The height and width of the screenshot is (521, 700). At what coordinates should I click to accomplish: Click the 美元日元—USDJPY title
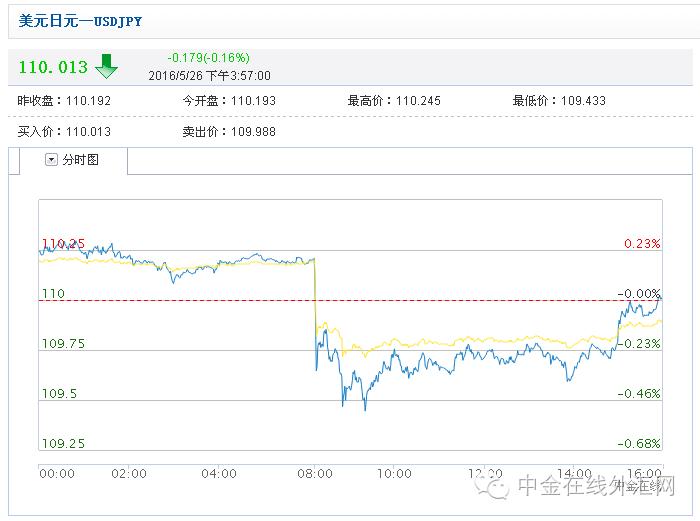[80, 21]
